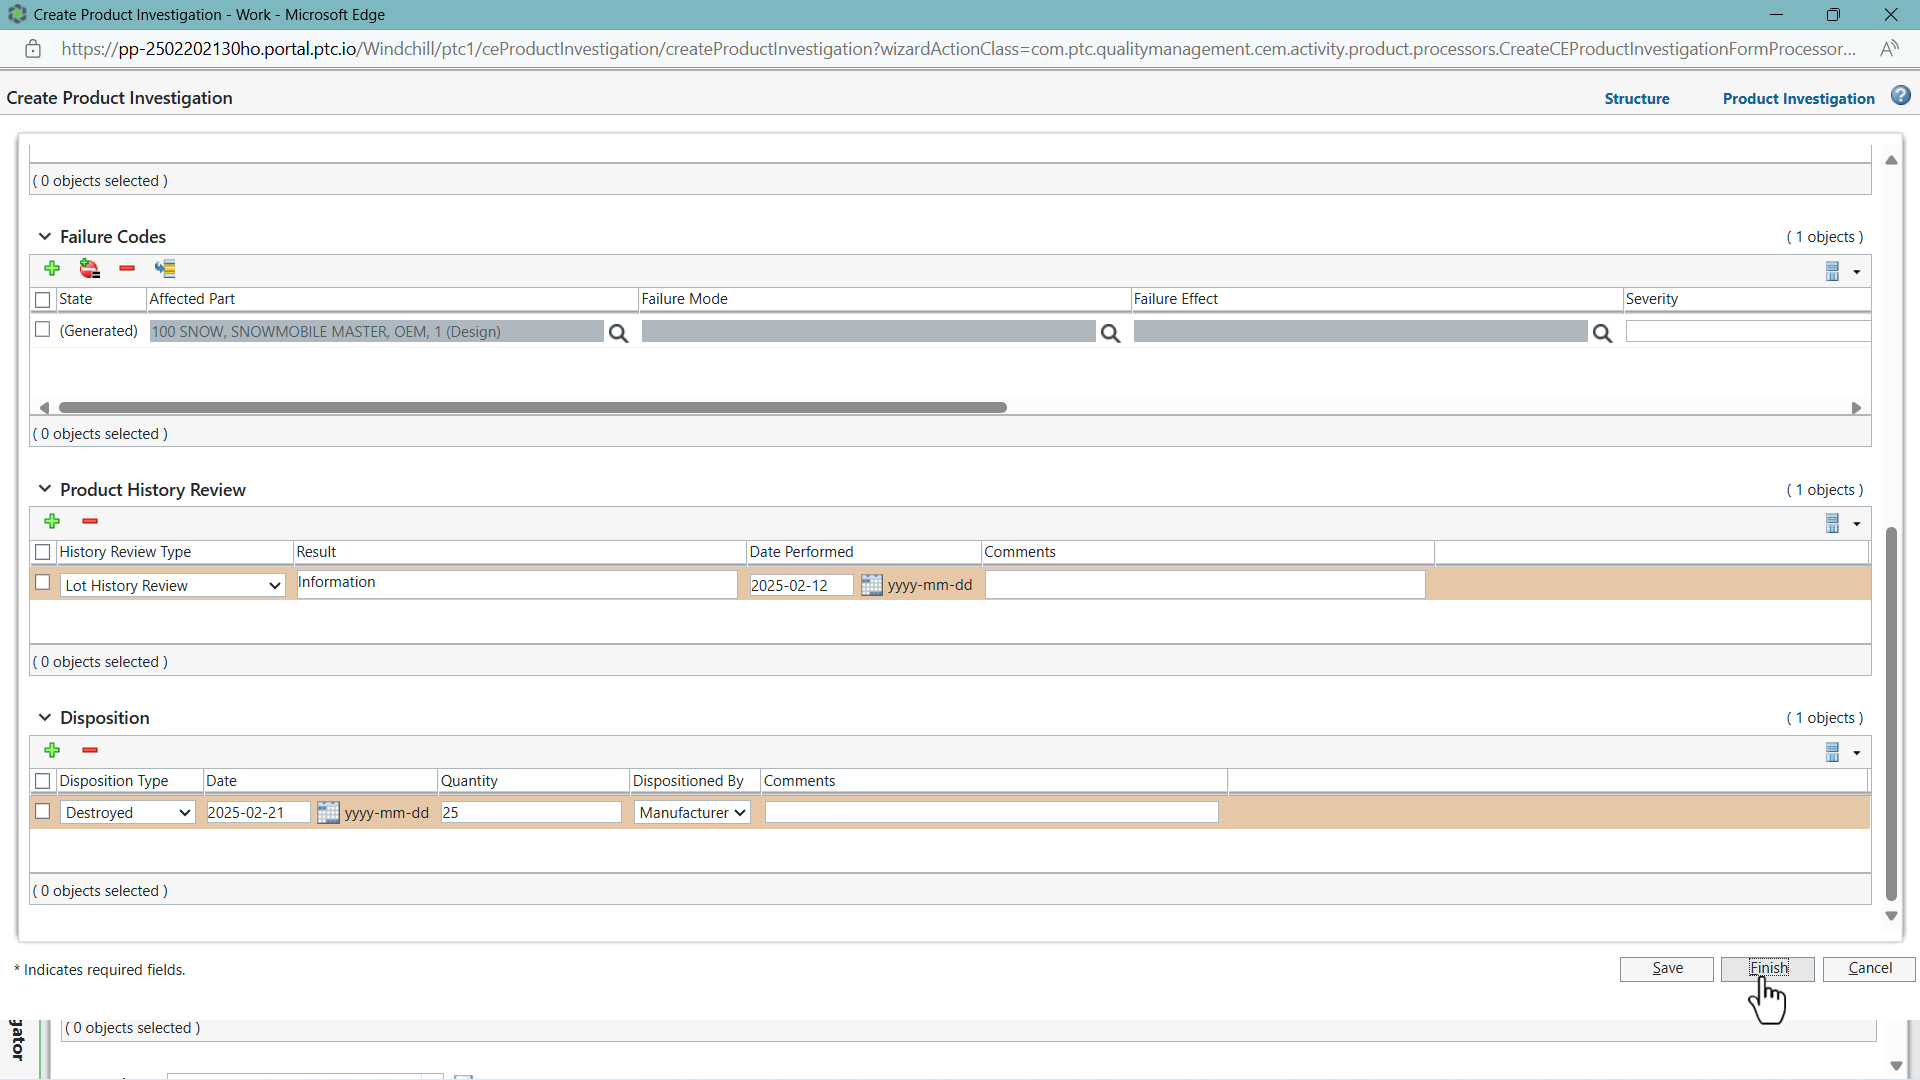
Task: Collapse the Failure Codes section
Action: point(44,236)
